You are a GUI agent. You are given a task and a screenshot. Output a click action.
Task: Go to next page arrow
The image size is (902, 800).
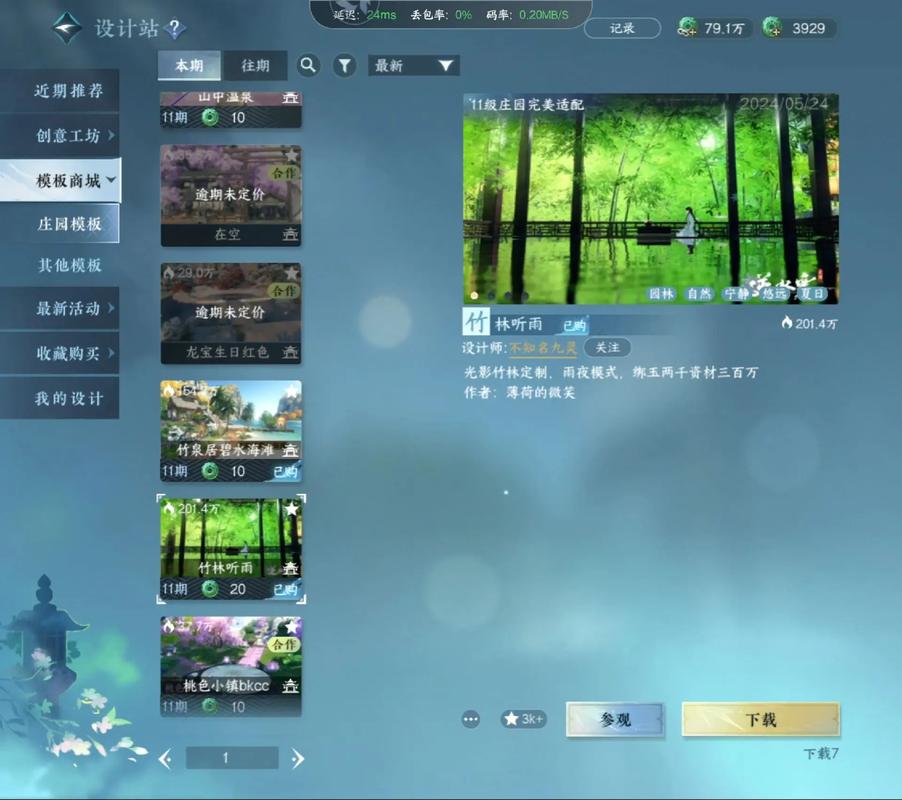click(x=297, y=759)
